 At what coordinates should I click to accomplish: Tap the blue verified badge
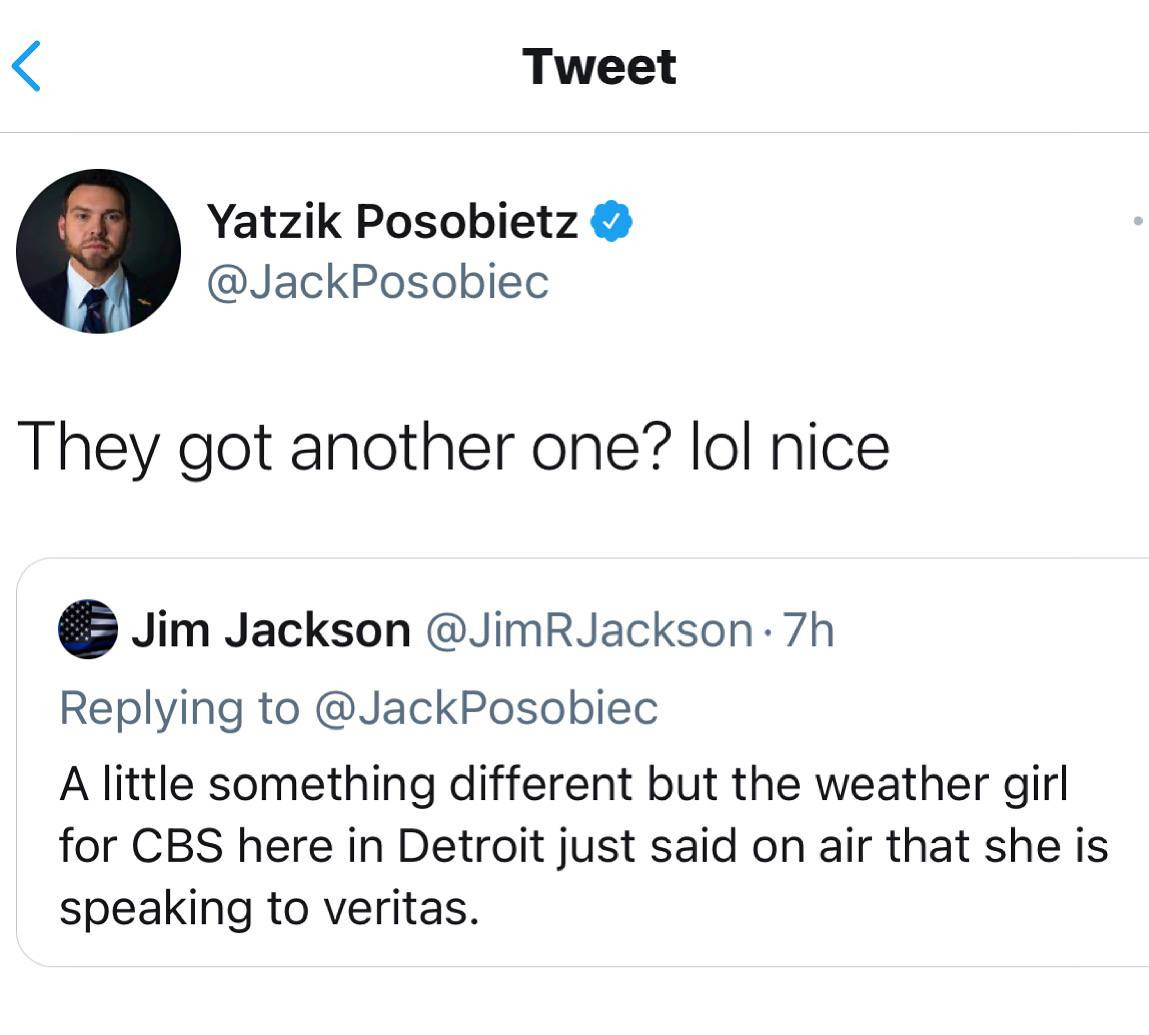point(612,221)
